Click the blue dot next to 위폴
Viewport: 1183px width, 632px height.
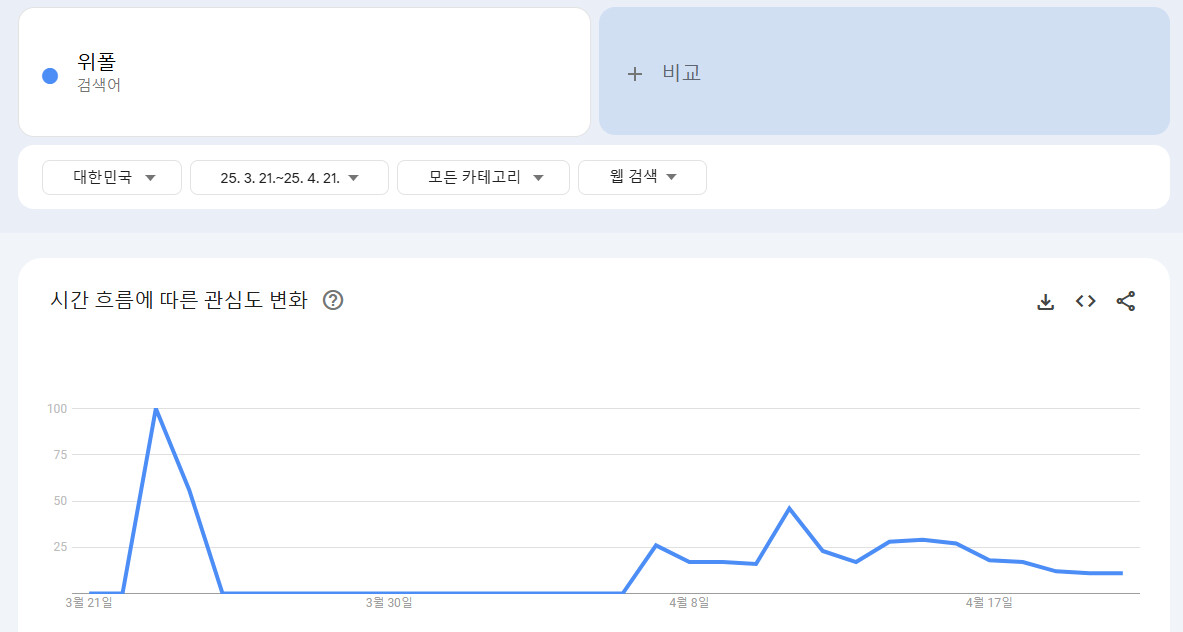[x=50, y=75]
